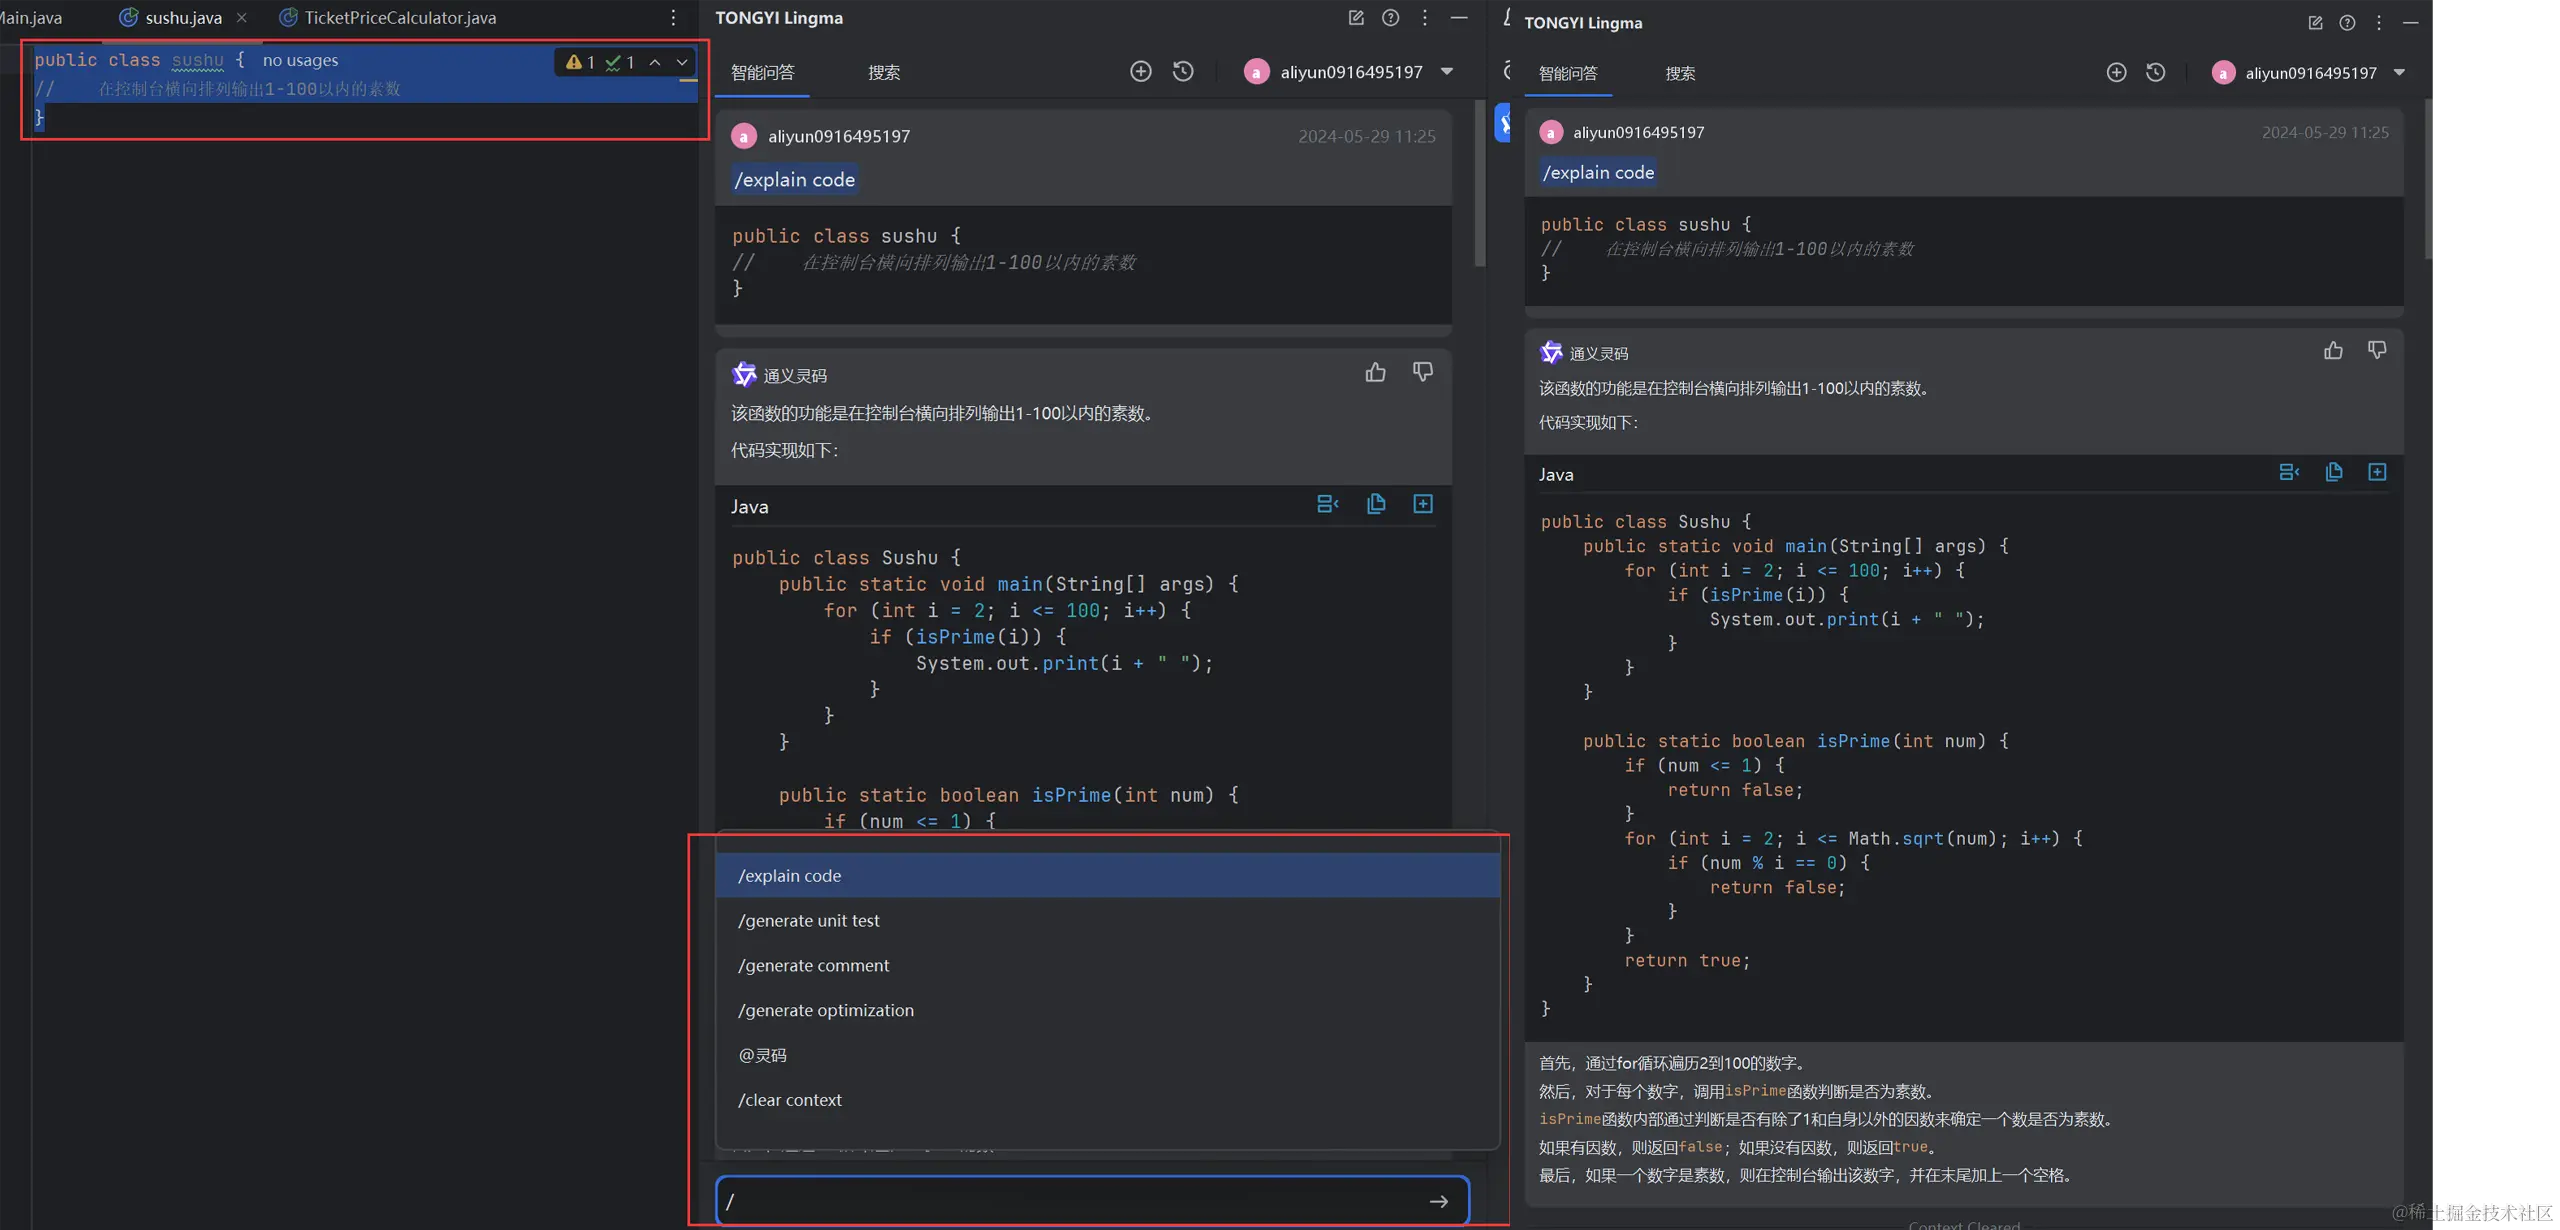Choose /generate comment command
This screenshot has height=1230, width=2560.
pyautogui.click(x=1108, y=965)
